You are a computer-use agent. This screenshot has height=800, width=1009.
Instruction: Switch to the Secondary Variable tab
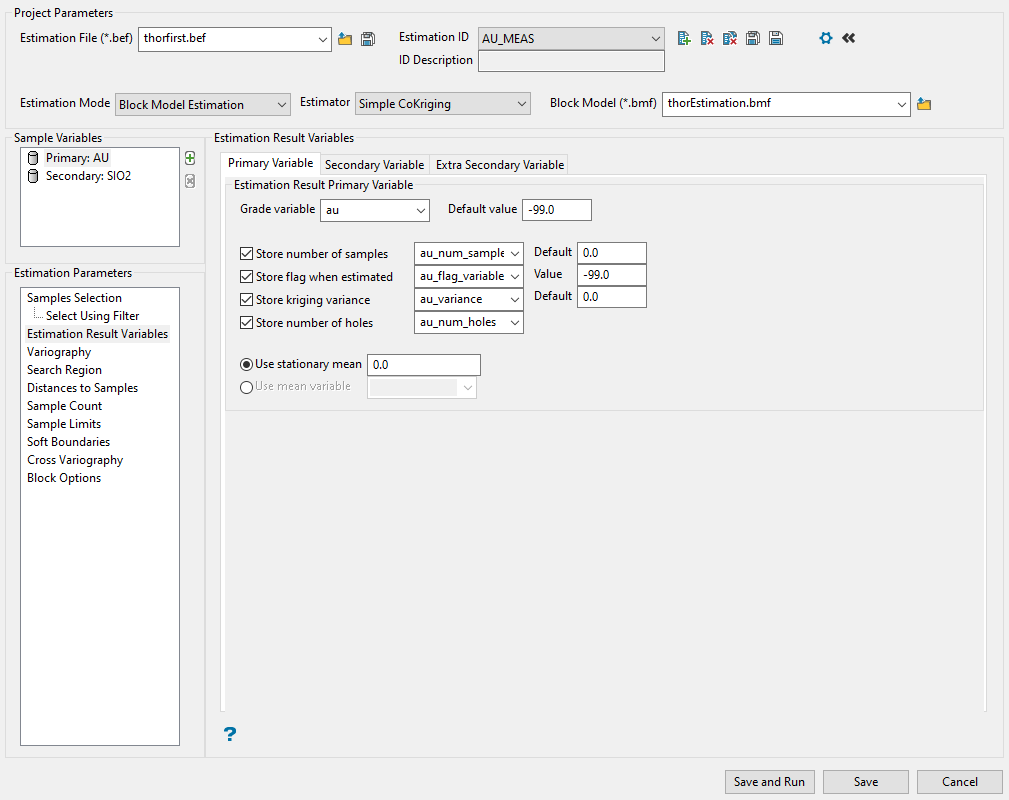tap(374, 165)
